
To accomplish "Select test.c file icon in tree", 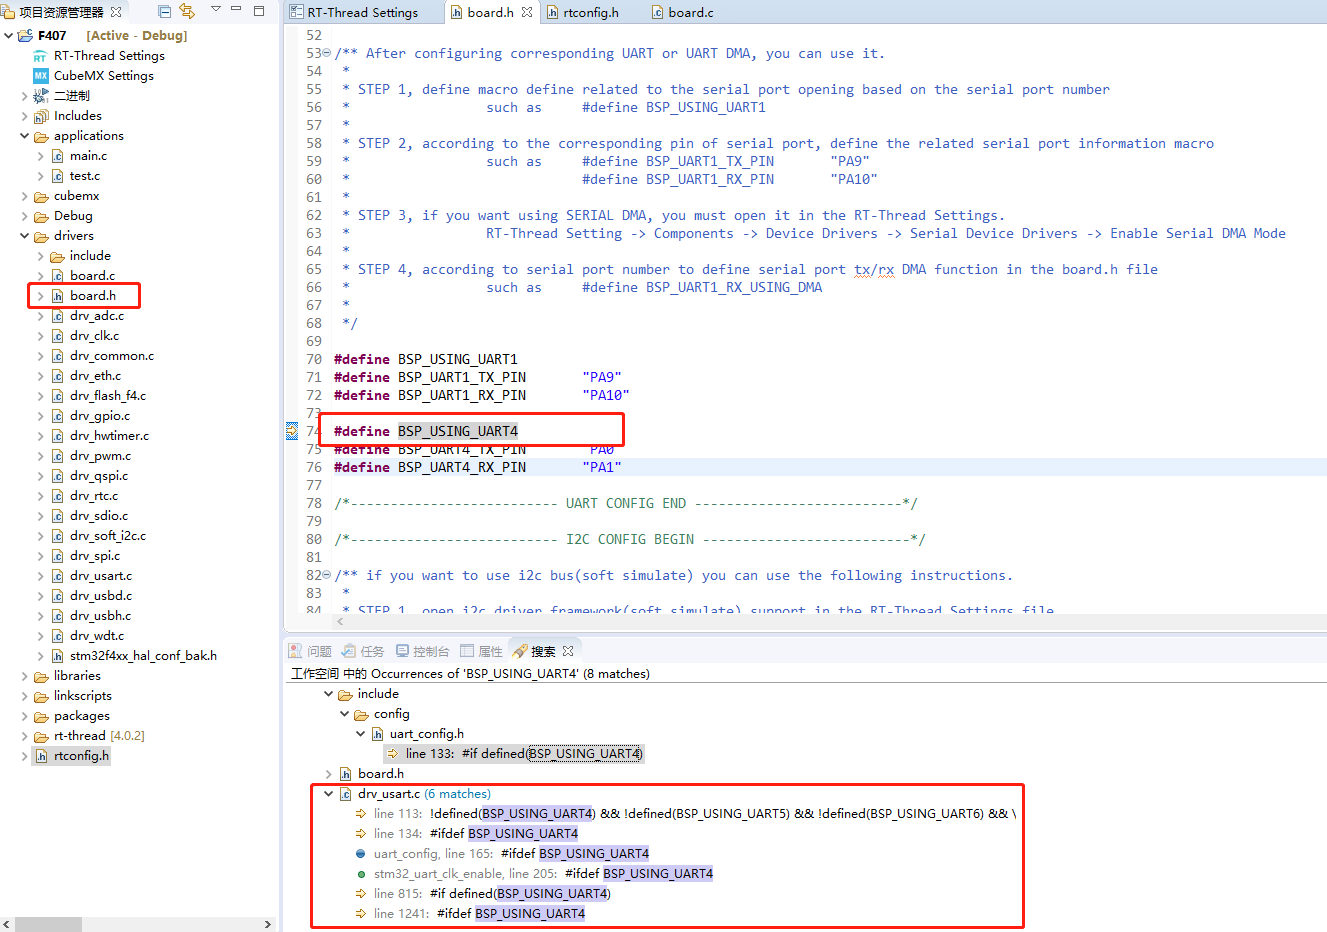I will (x=57, y=176).
